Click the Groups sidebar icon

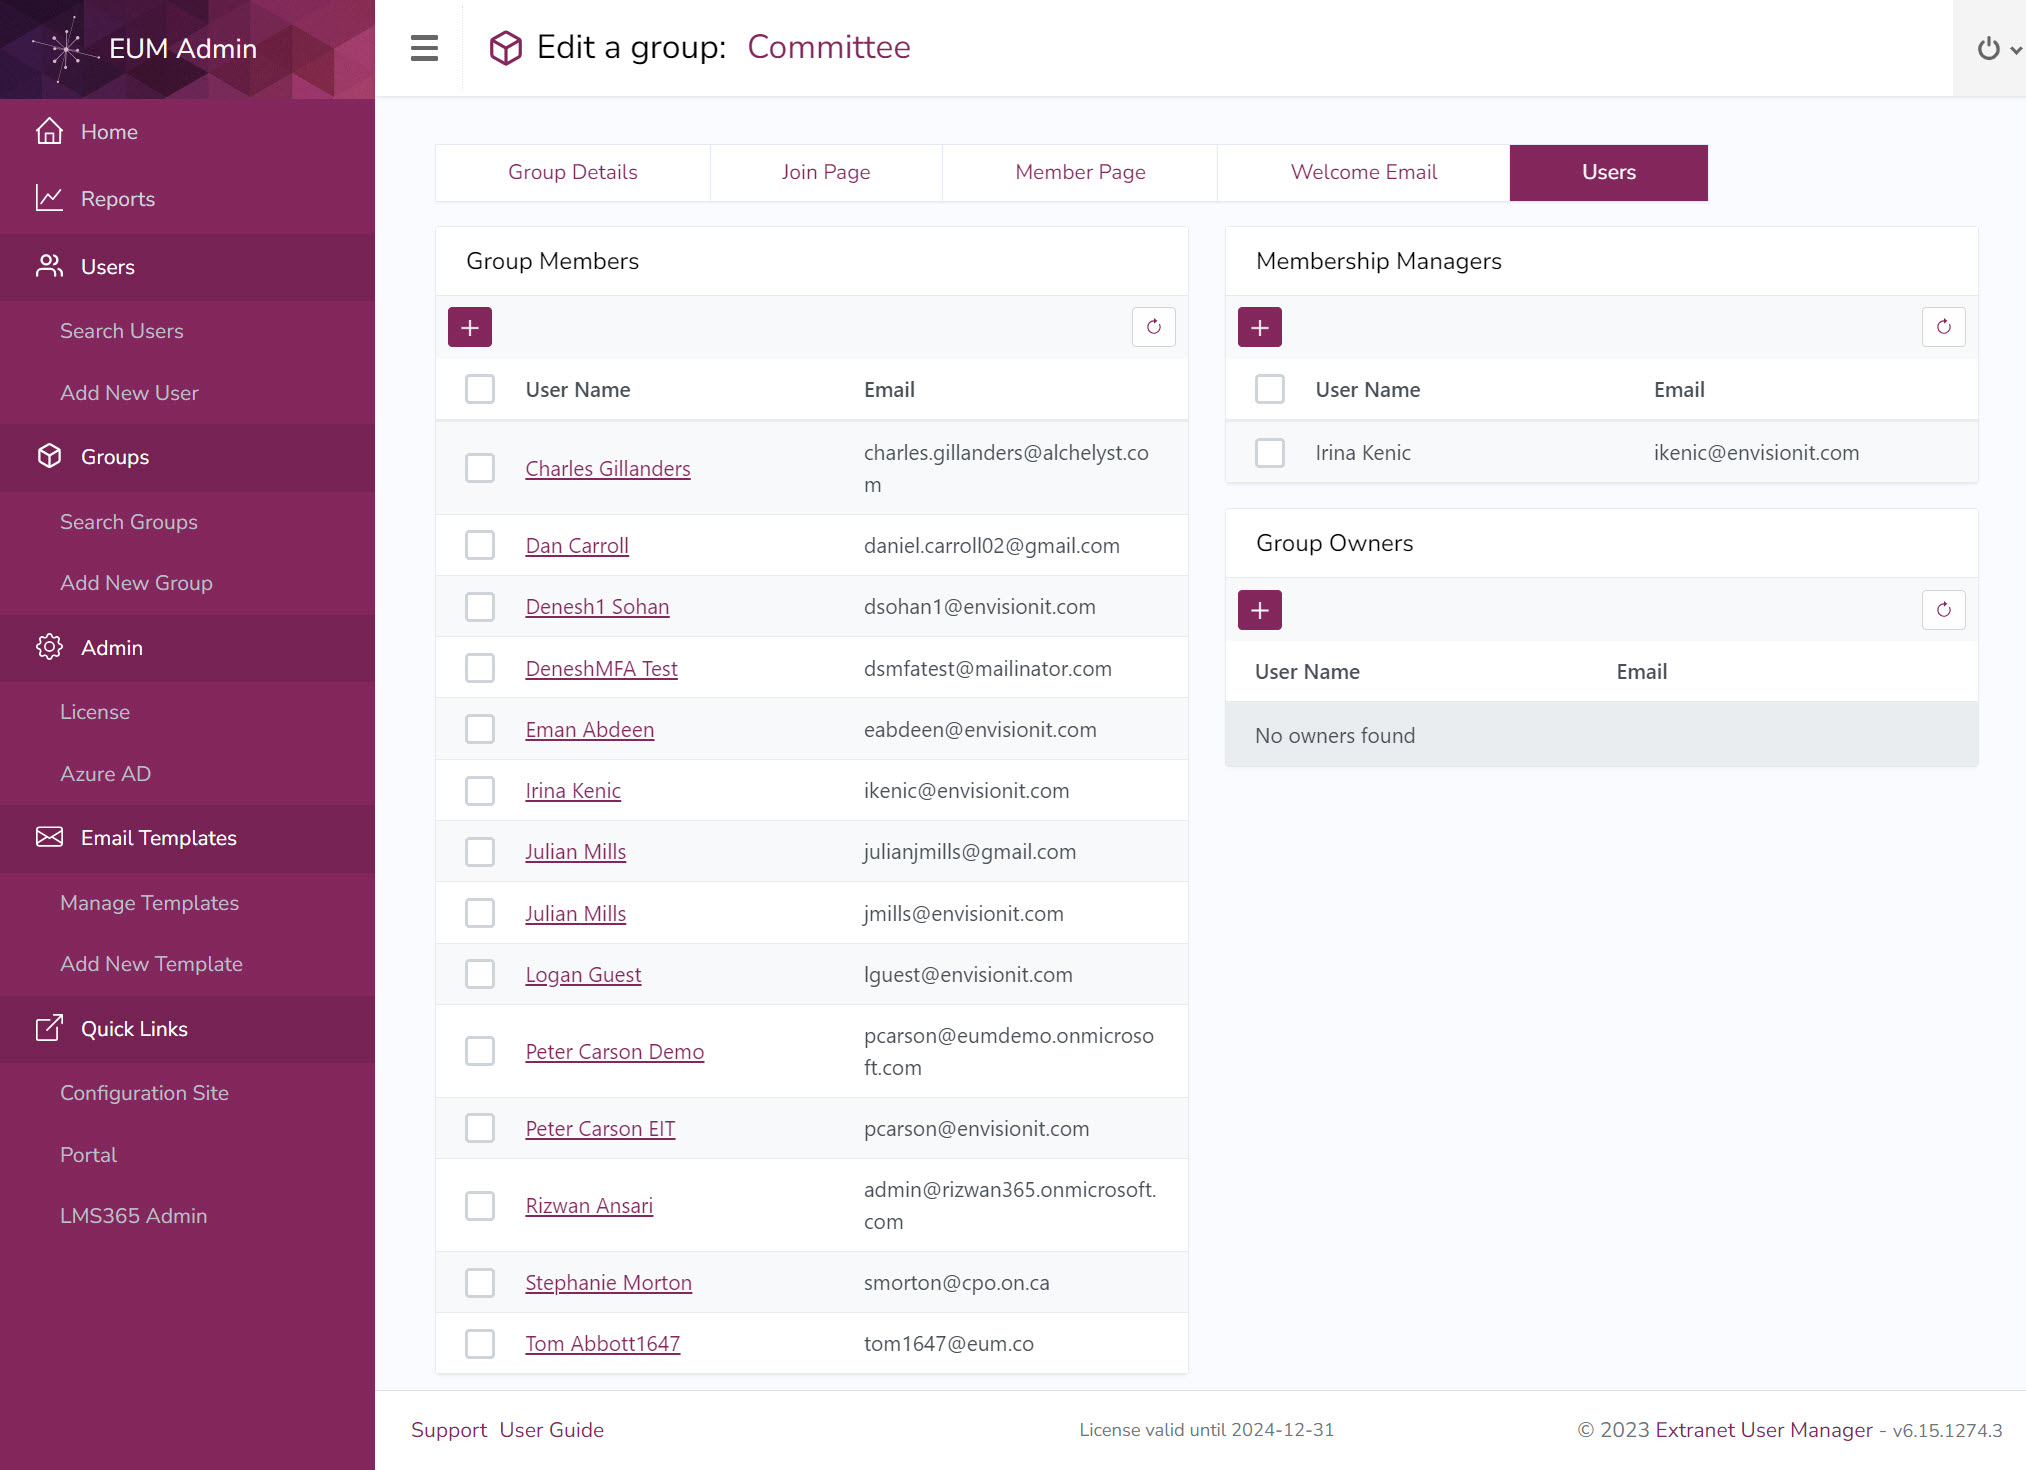click(49, 456)
